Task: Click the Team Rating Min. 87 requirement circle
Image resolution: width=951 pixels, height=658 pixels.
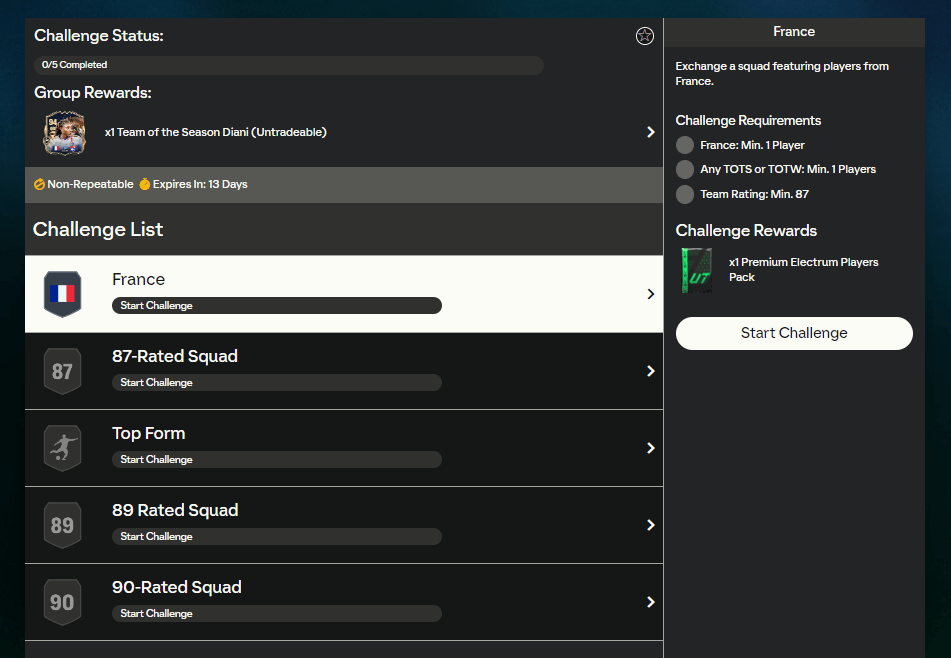Action: (685, 194)
